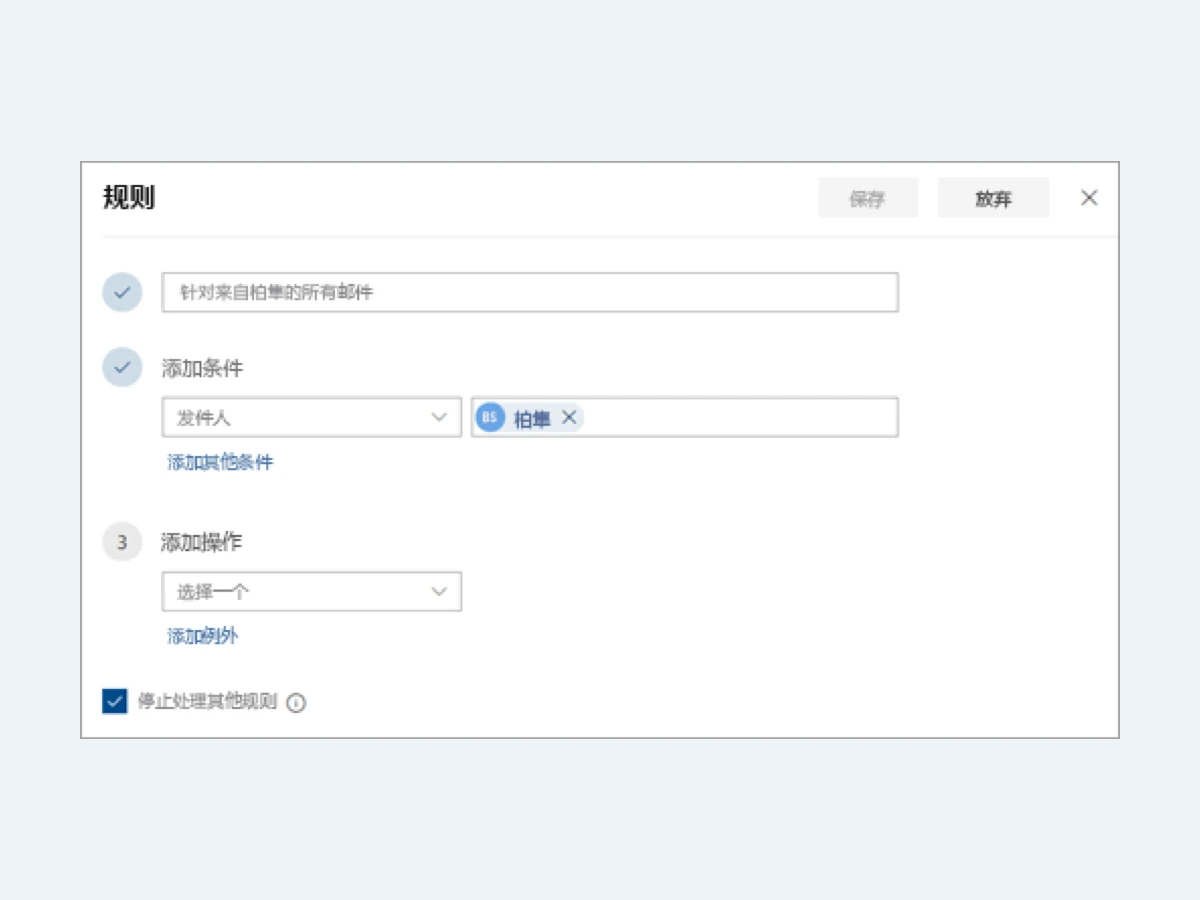Click the rule name input field
The width and height of the screenshot is (1200, 900).
tap(530, 292)
